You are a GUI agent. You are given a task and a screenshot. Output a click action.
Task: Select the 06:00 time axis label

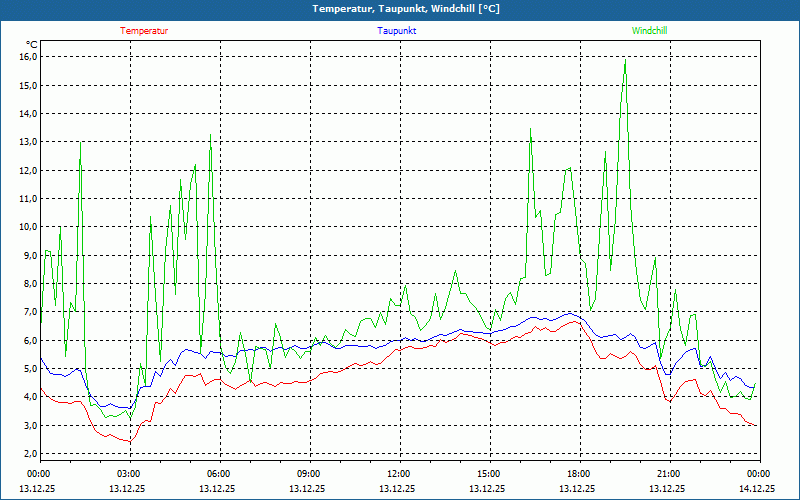point(219,474)
